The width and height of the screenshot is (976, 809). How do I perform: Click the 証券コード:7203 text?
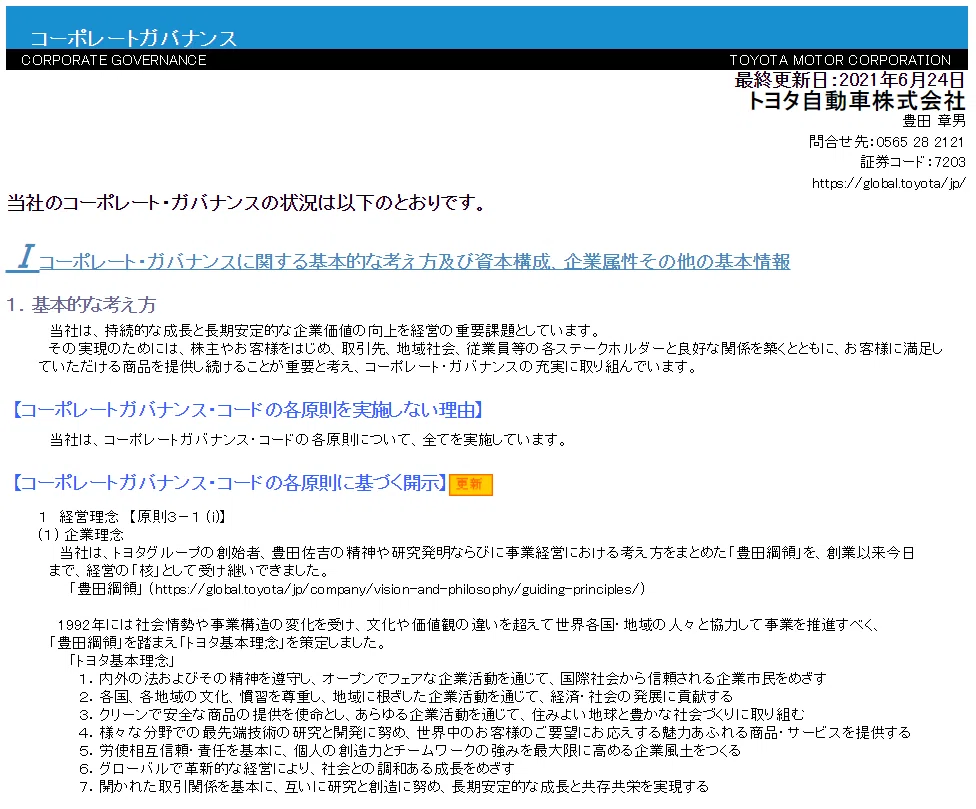point(913,162)
